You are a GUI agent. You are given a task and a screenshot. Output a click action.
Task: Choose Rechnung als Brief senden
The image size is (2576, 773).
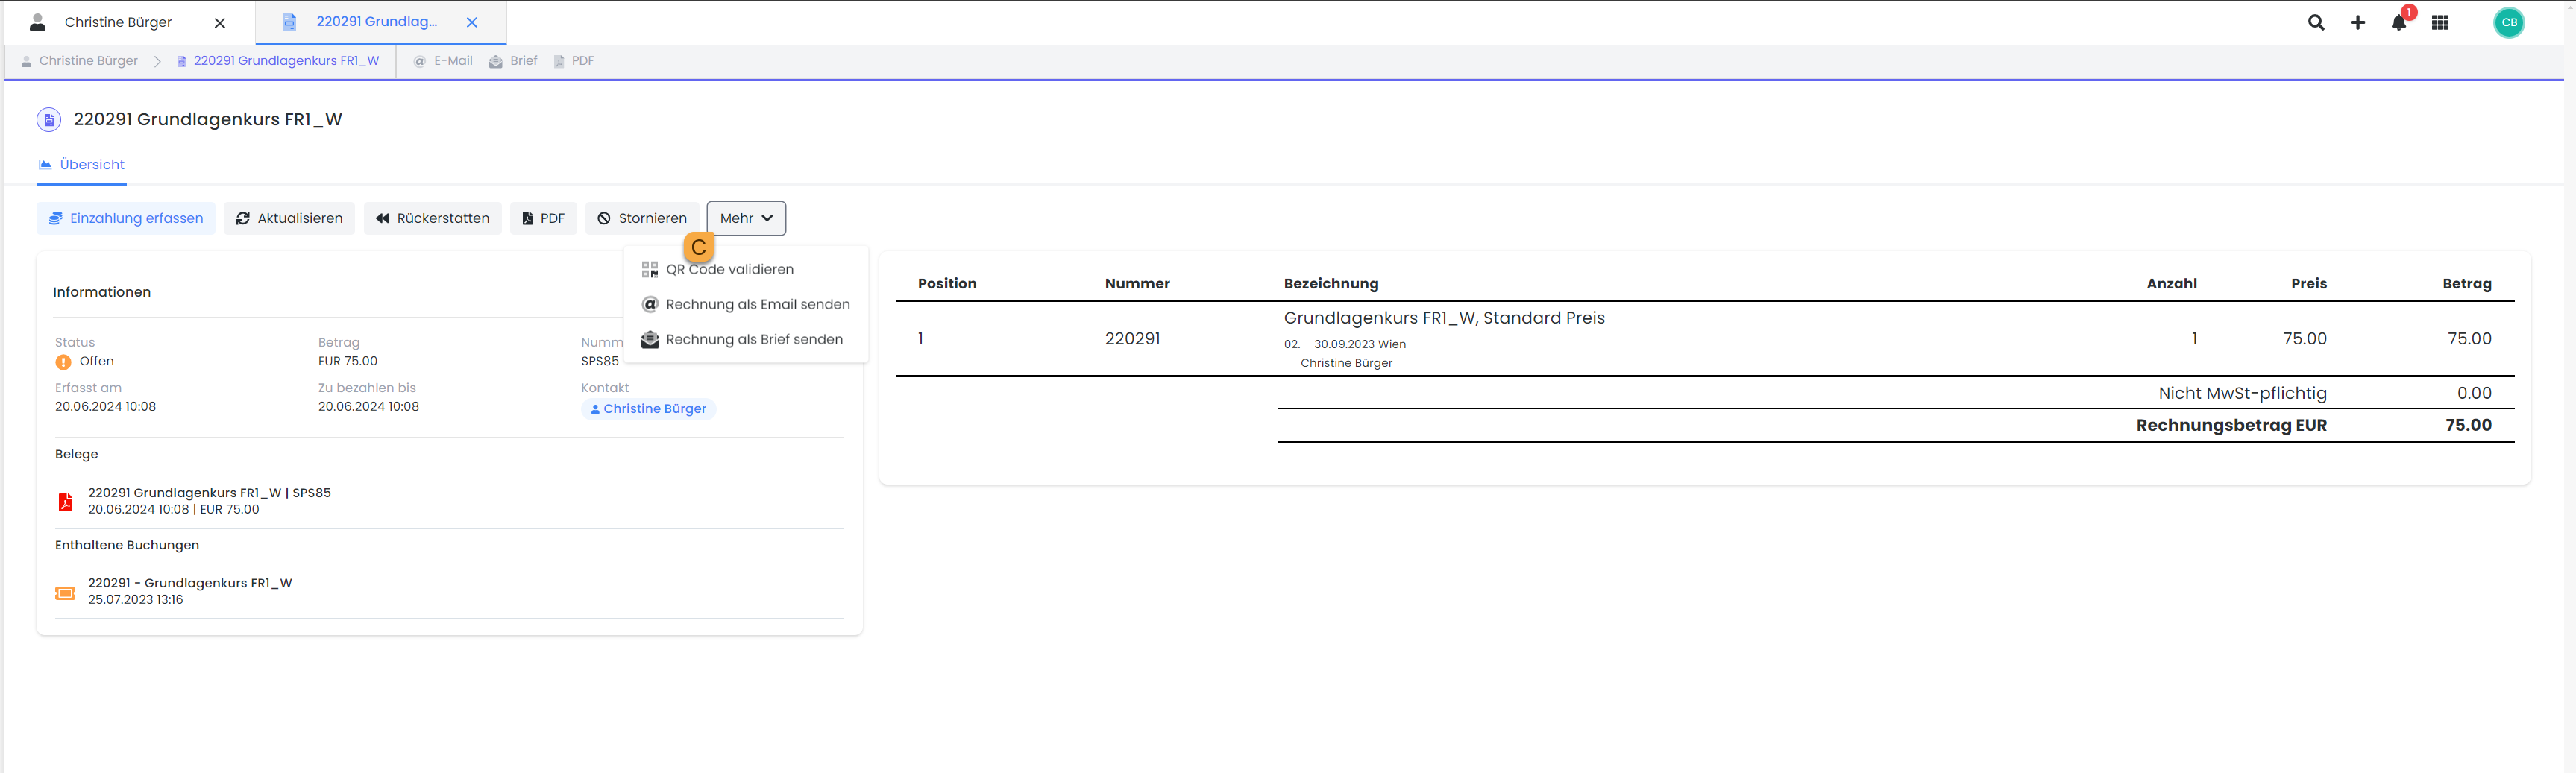coord(753,339)
